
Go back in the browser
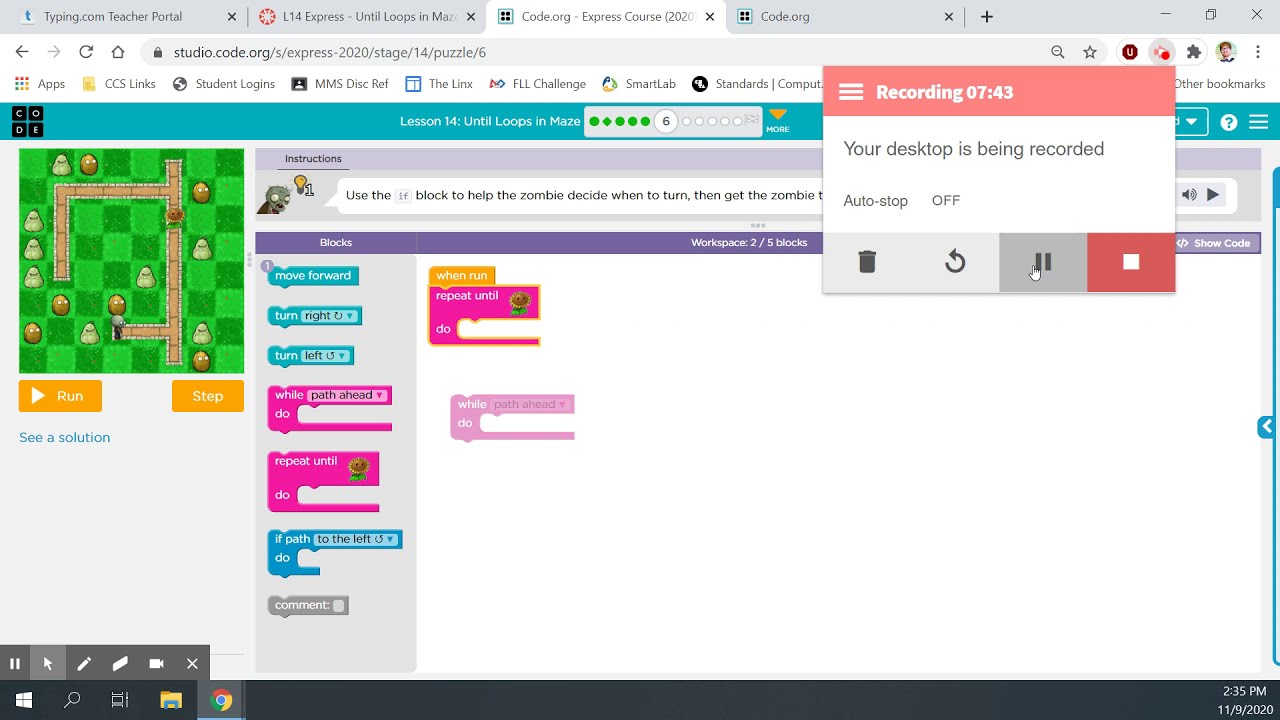click(x=22, y=52)
